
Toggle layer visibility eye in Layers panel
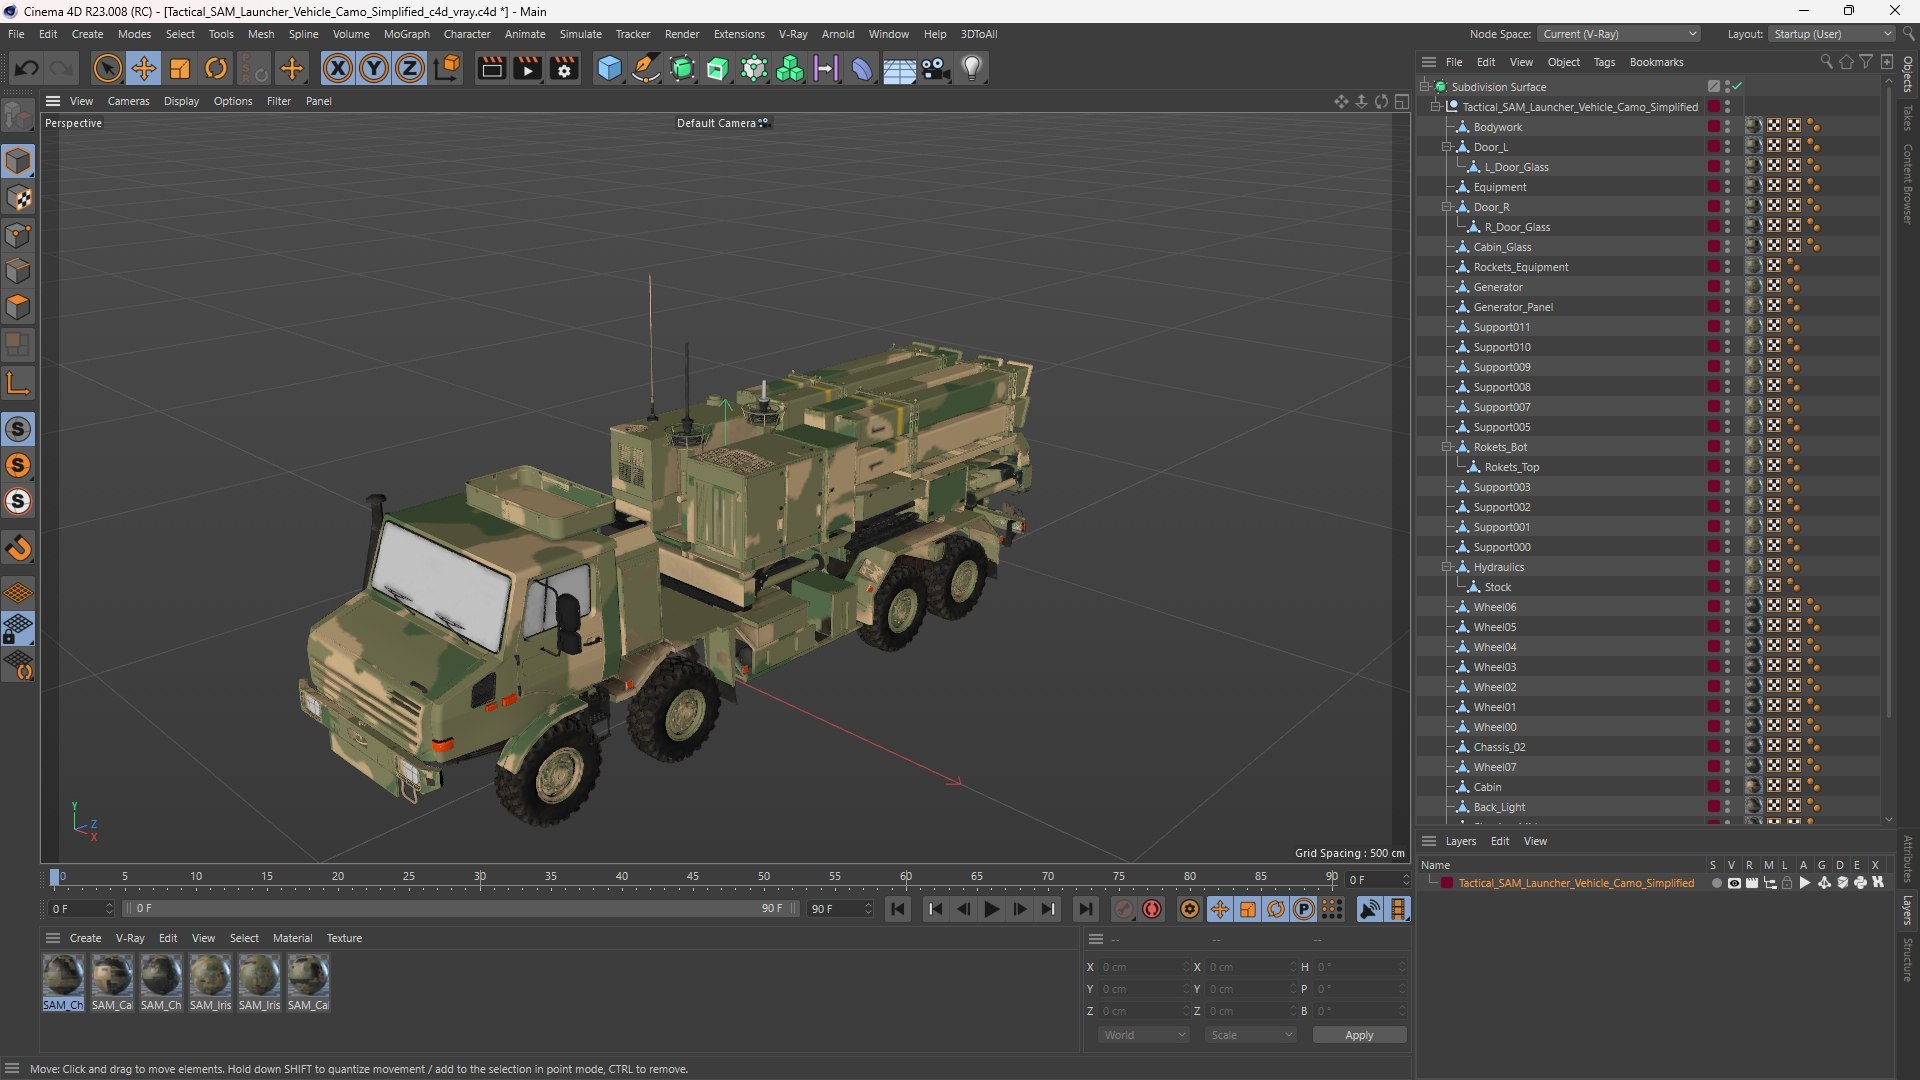tap(1734, 883)
